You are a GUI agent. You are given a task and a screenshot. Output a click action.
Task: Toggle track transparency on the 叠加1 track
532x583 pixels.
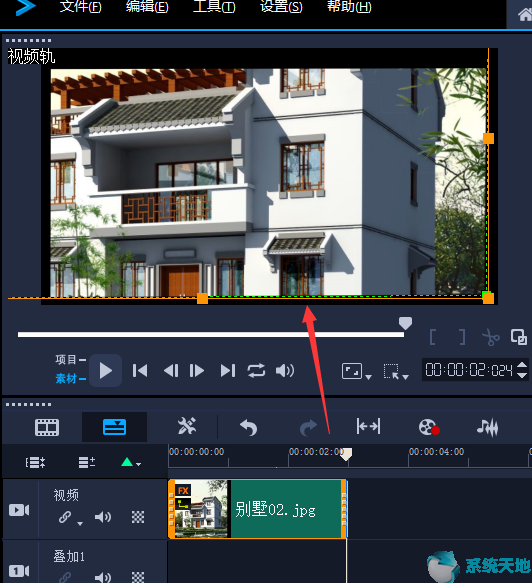[x=138, y=577]
